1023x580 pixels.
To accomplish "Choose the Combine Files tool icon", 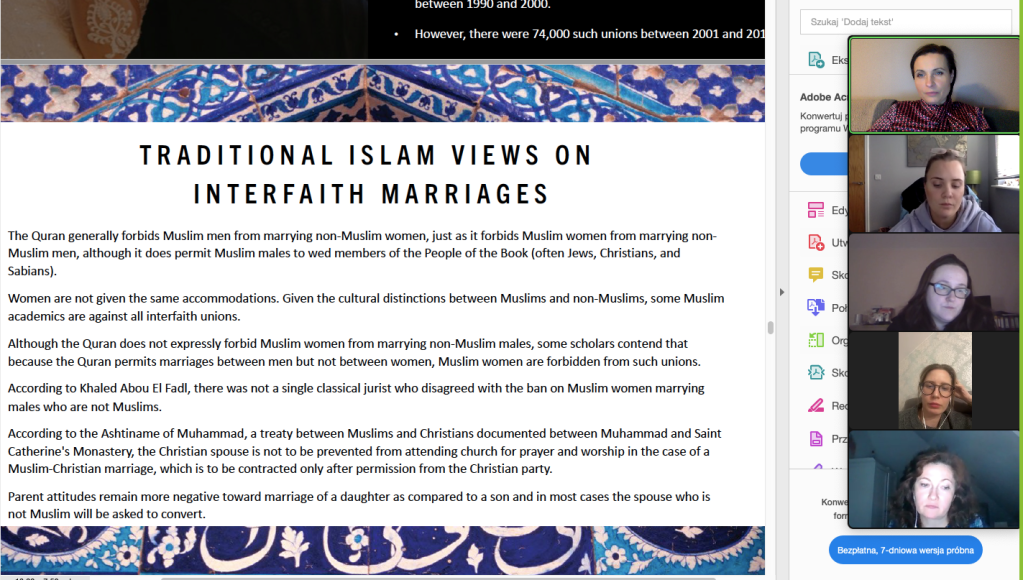I will [x=815, y=308].
